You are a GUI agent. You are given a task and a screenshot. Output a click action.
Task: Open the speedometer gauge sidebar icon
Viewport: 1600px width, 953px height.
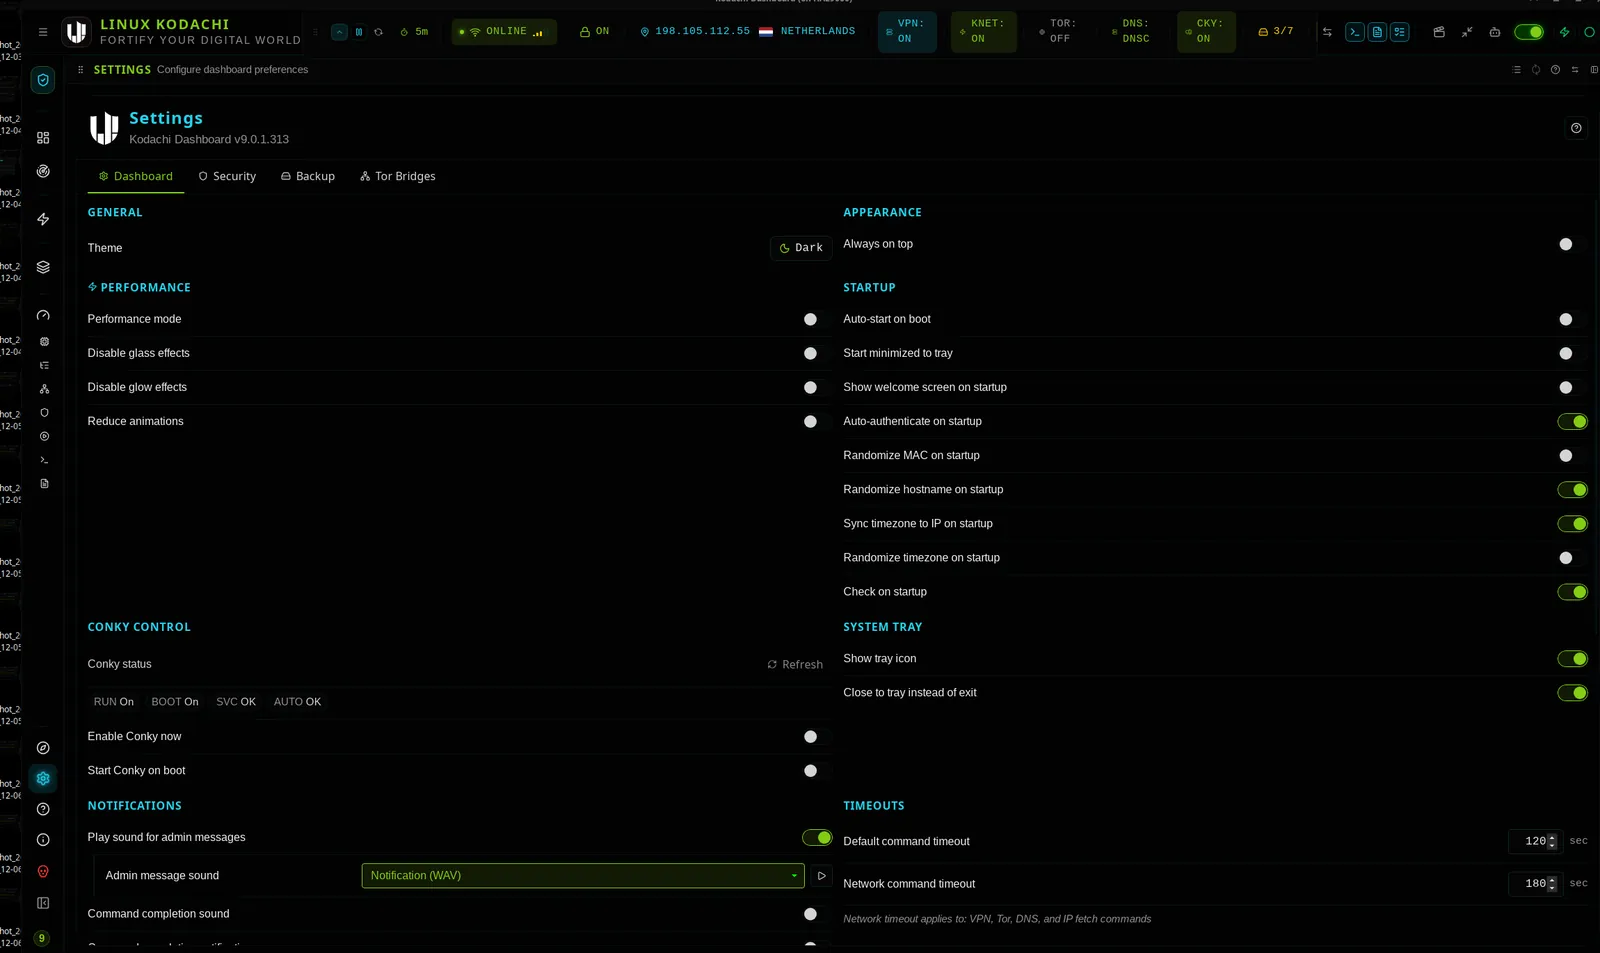coord(43,315)
